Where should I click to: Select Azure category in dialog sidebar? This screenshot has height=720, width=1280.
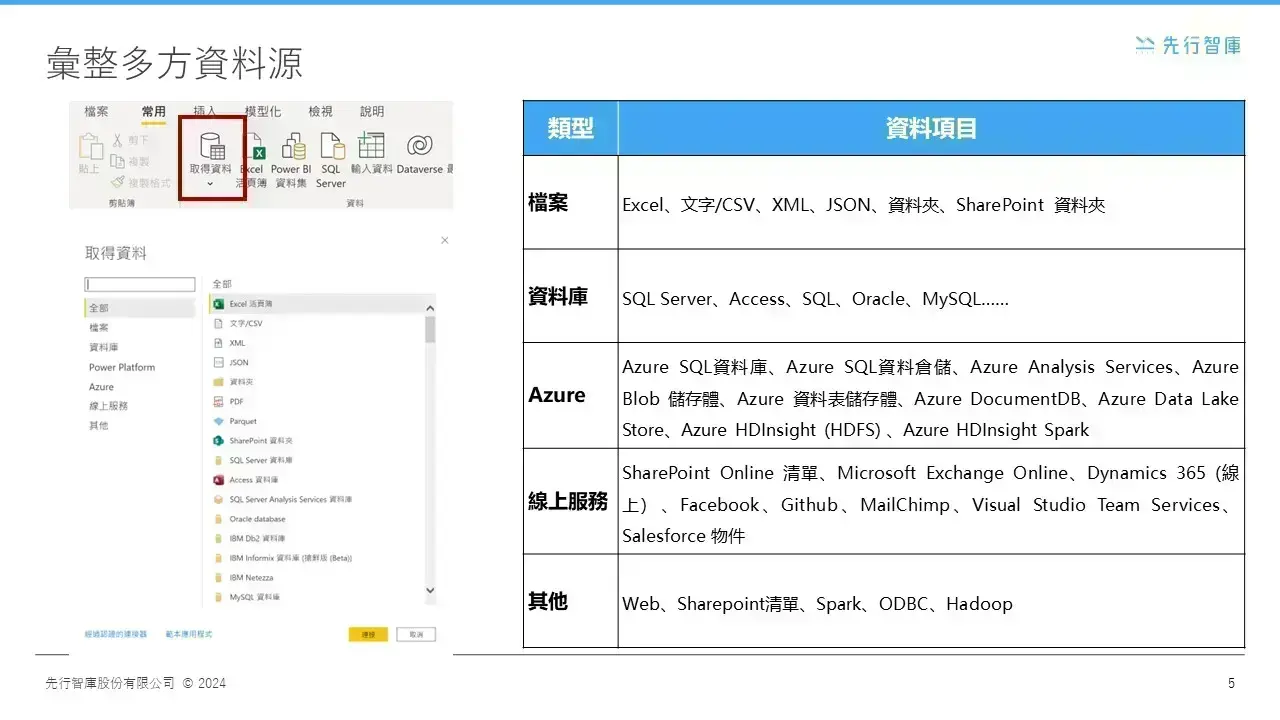[x=101, y=387]
